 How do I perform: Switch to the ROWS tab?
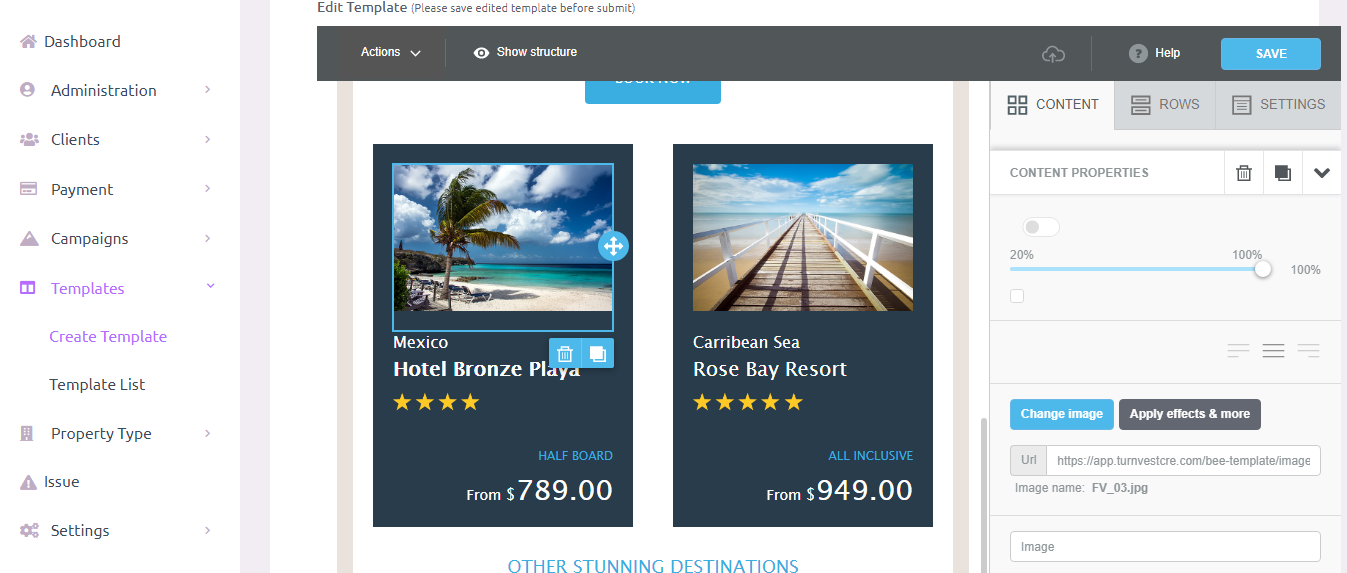pos(1165,104)
